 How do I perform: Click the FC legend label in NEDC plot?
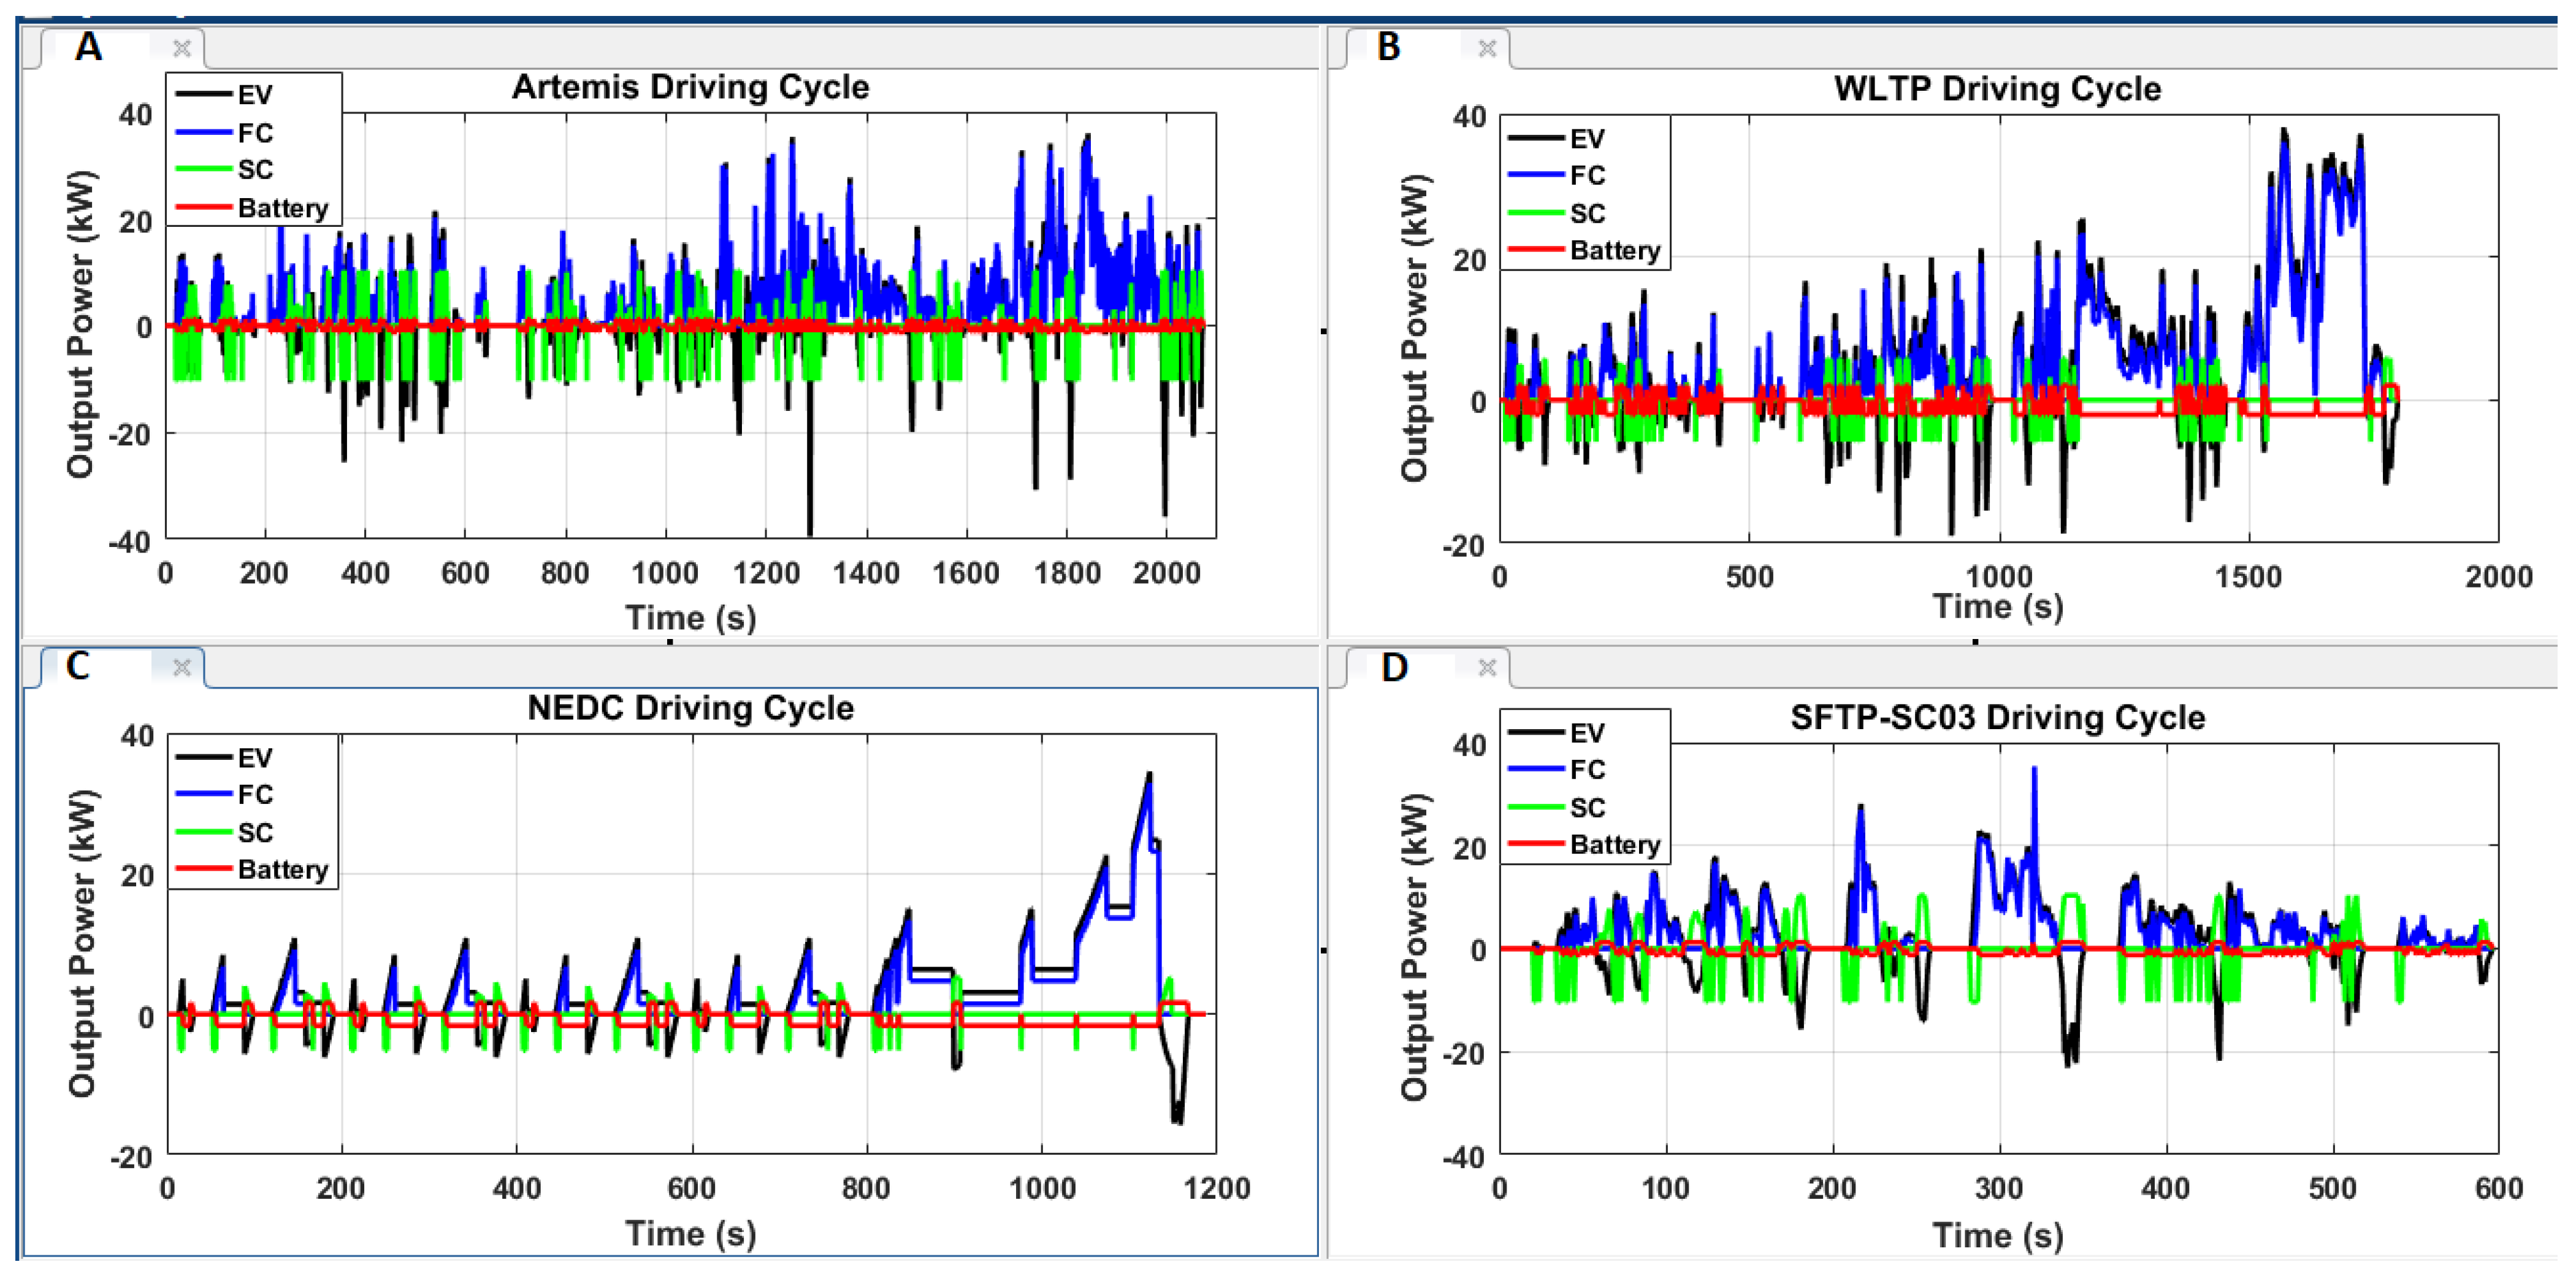coord(255,795)
